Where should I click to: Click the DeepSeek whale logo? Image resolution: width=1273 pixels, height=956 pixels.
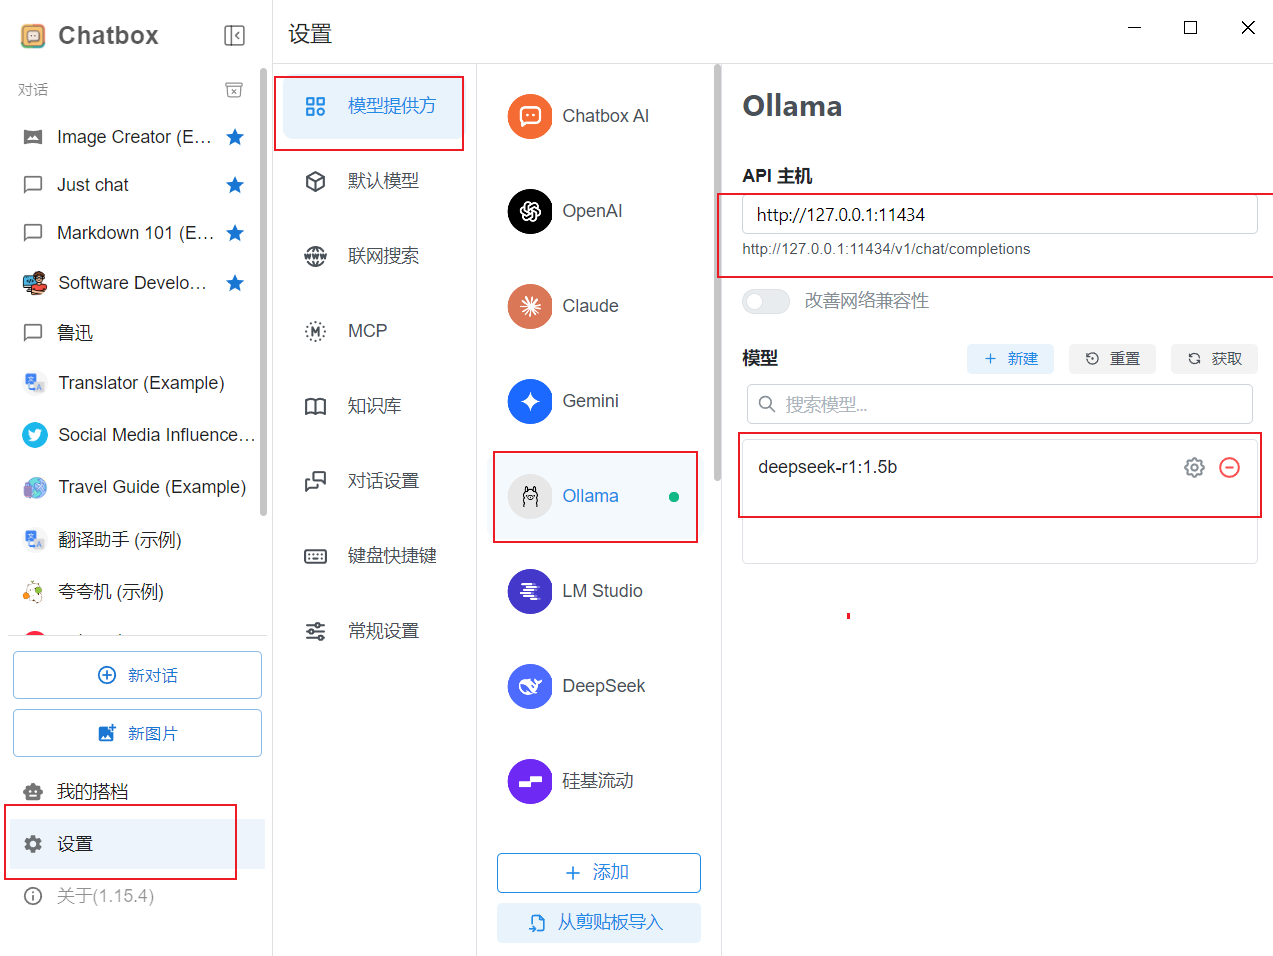pyautogui.click(x=530, y=686)
